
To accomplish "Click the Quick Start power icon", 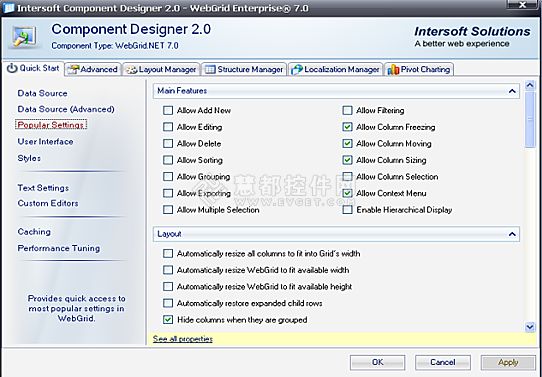I will coord(12,68).
